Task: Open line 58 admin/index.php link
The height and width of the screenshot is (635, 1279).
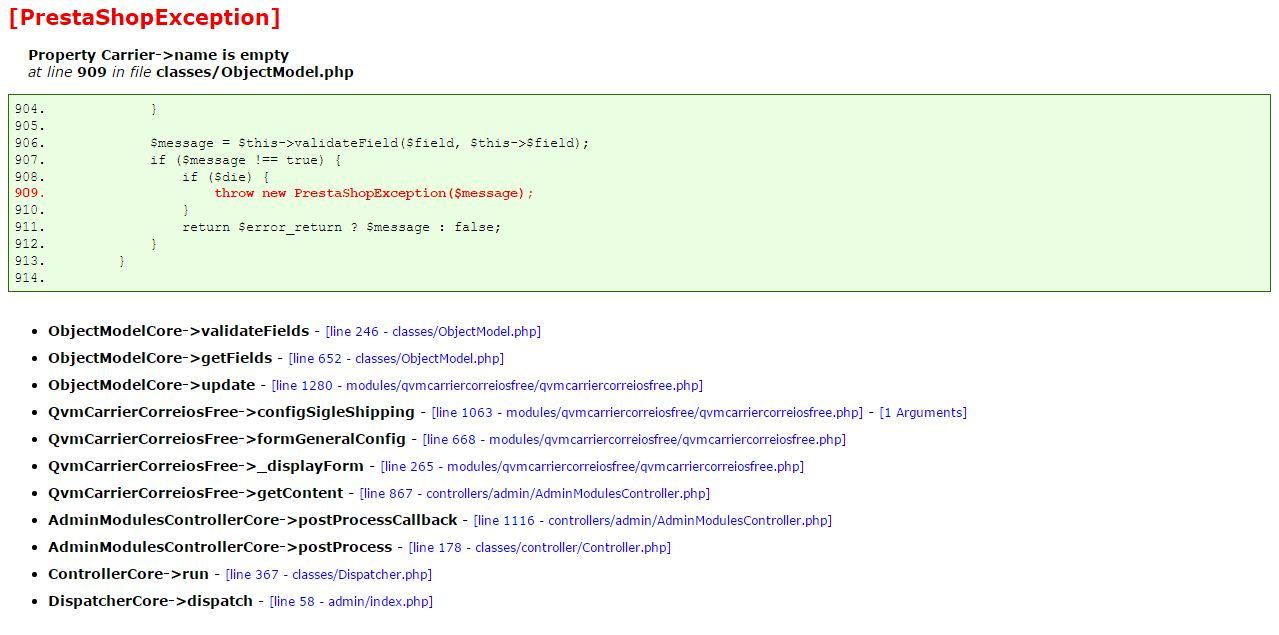Action: 351,601
